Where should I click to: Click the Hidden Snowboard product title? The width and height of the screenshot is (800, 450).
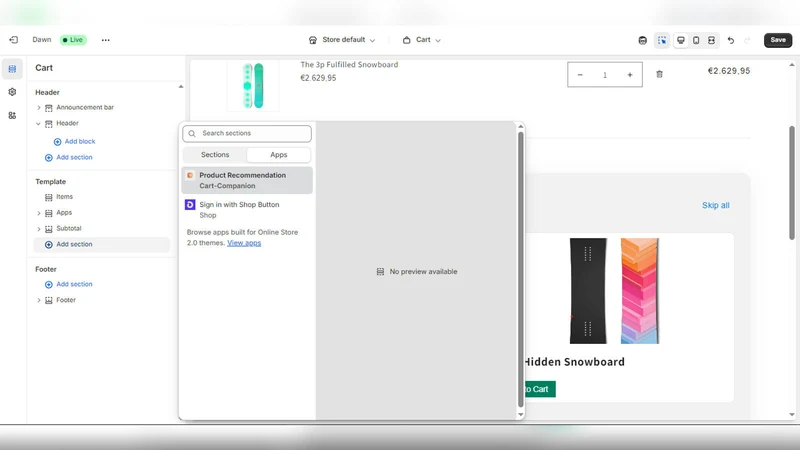(x=574, y=362)
